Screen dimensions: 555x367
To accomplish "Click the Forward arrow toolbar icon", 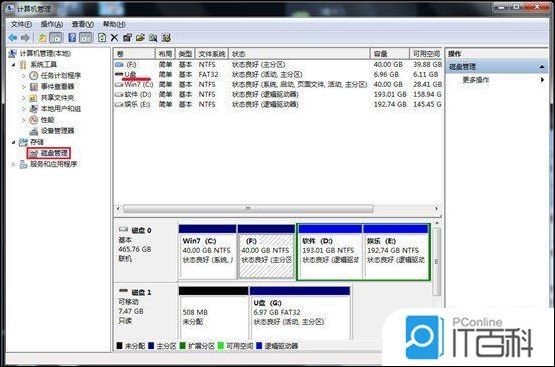I will click(x=25, y=38).
